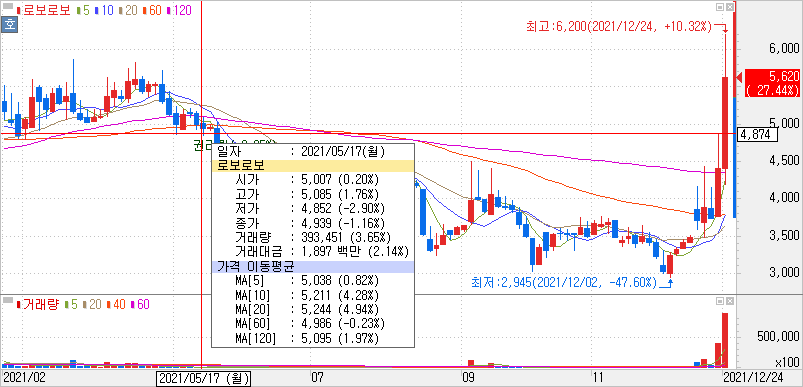Select the magenta 120-day price MA legend
Screen dimensions: 803x387
pyautogui.click(x=179, y=9)
